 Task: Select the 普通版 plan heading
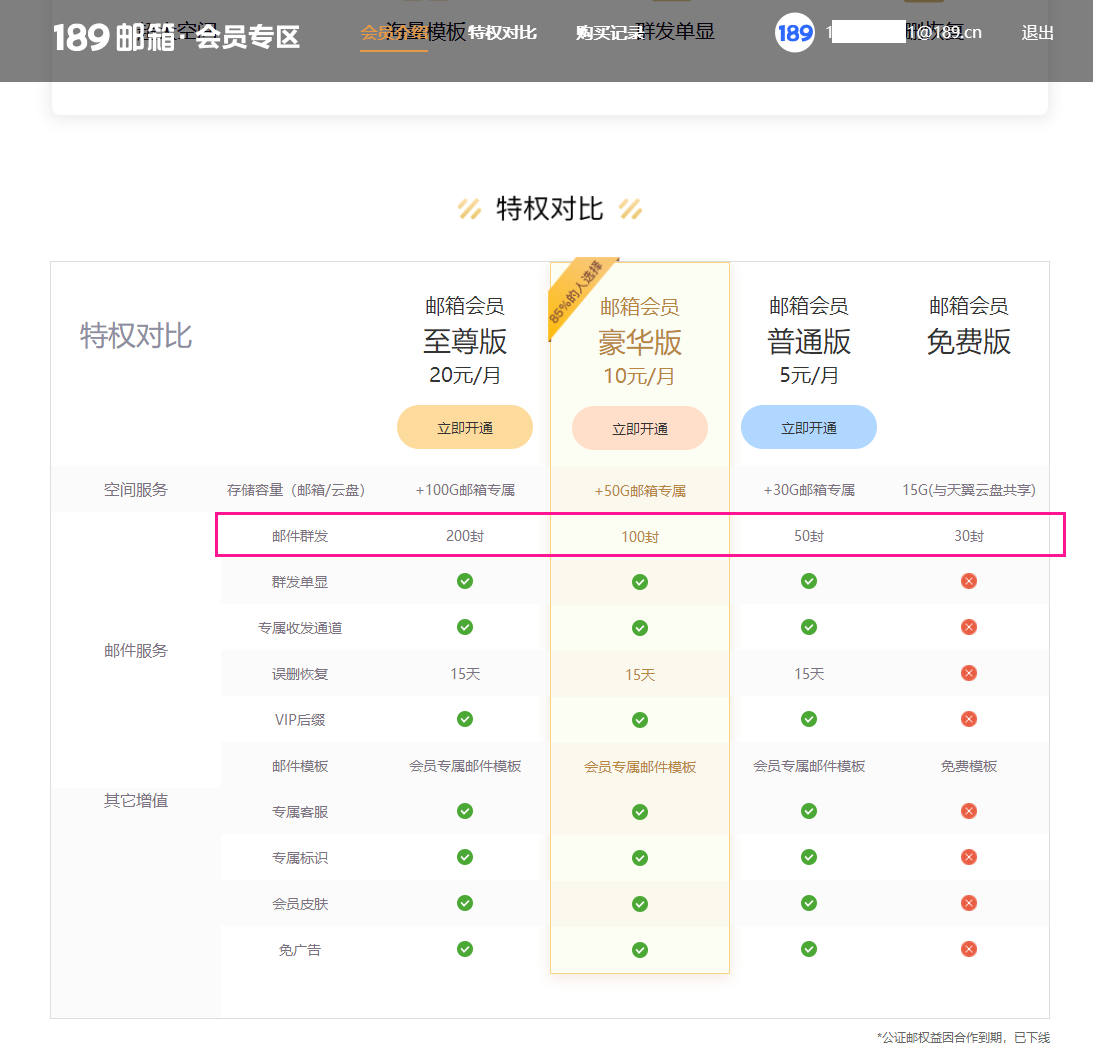(x=809, y=341)
